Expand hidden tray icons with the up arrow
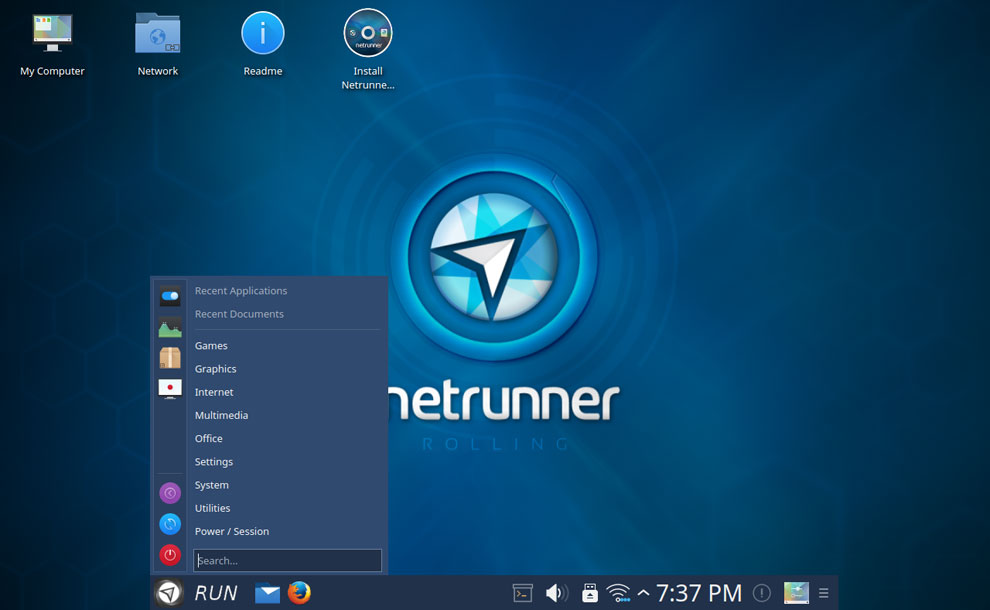 click(x=643, y=593)
